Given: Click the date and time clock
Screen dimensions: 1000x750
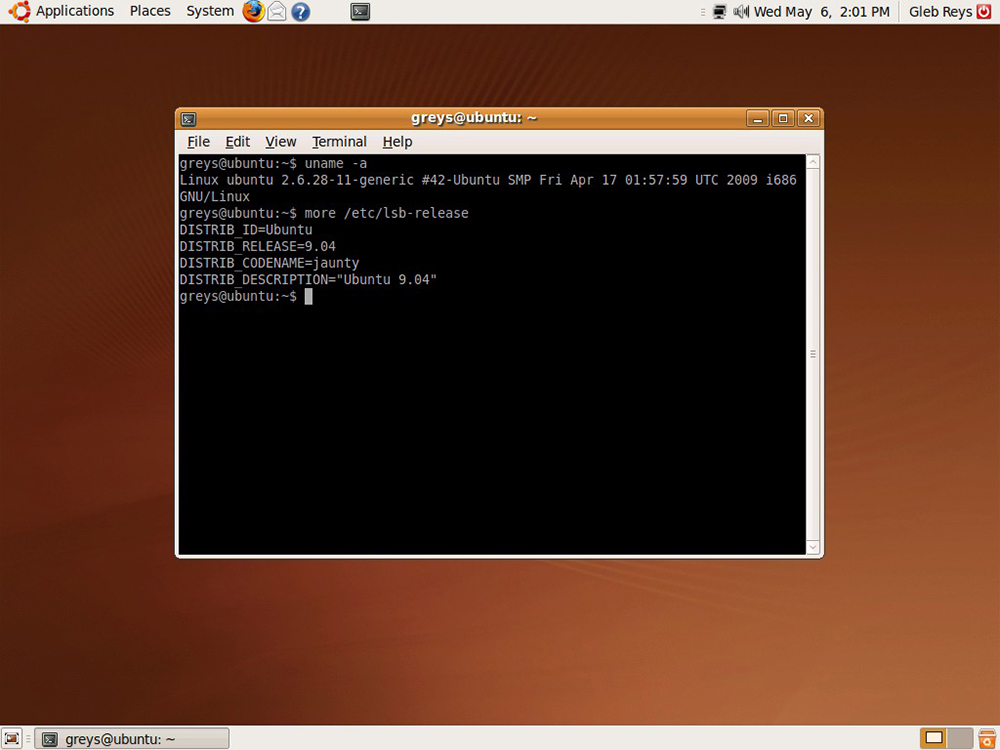Looking at the screenshot, I should pyautogui.click(x=821, y=12).
